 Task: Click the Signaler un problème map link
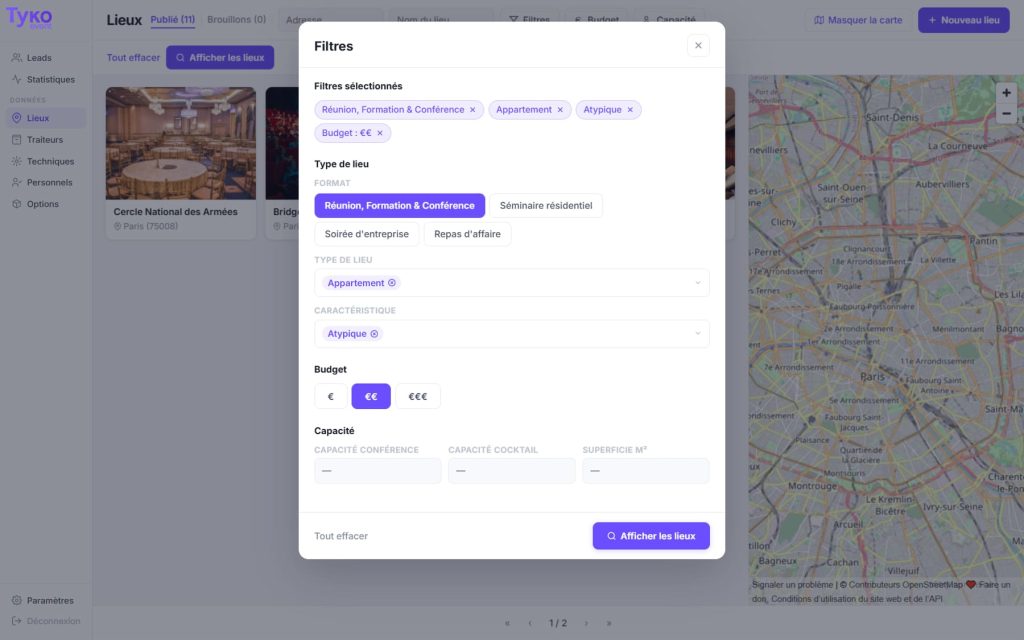pos(792,585)
